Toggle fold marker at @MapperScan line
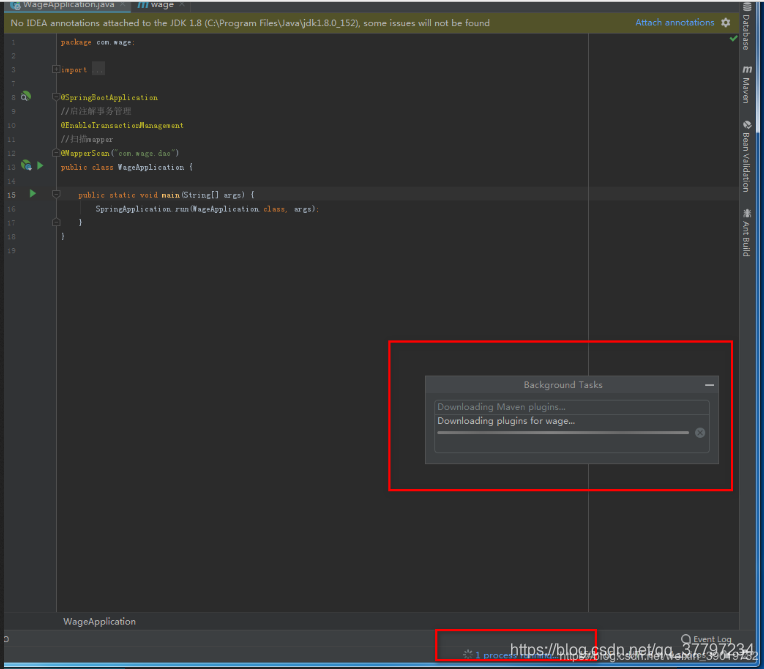The image size is (764, 669). 56,153
